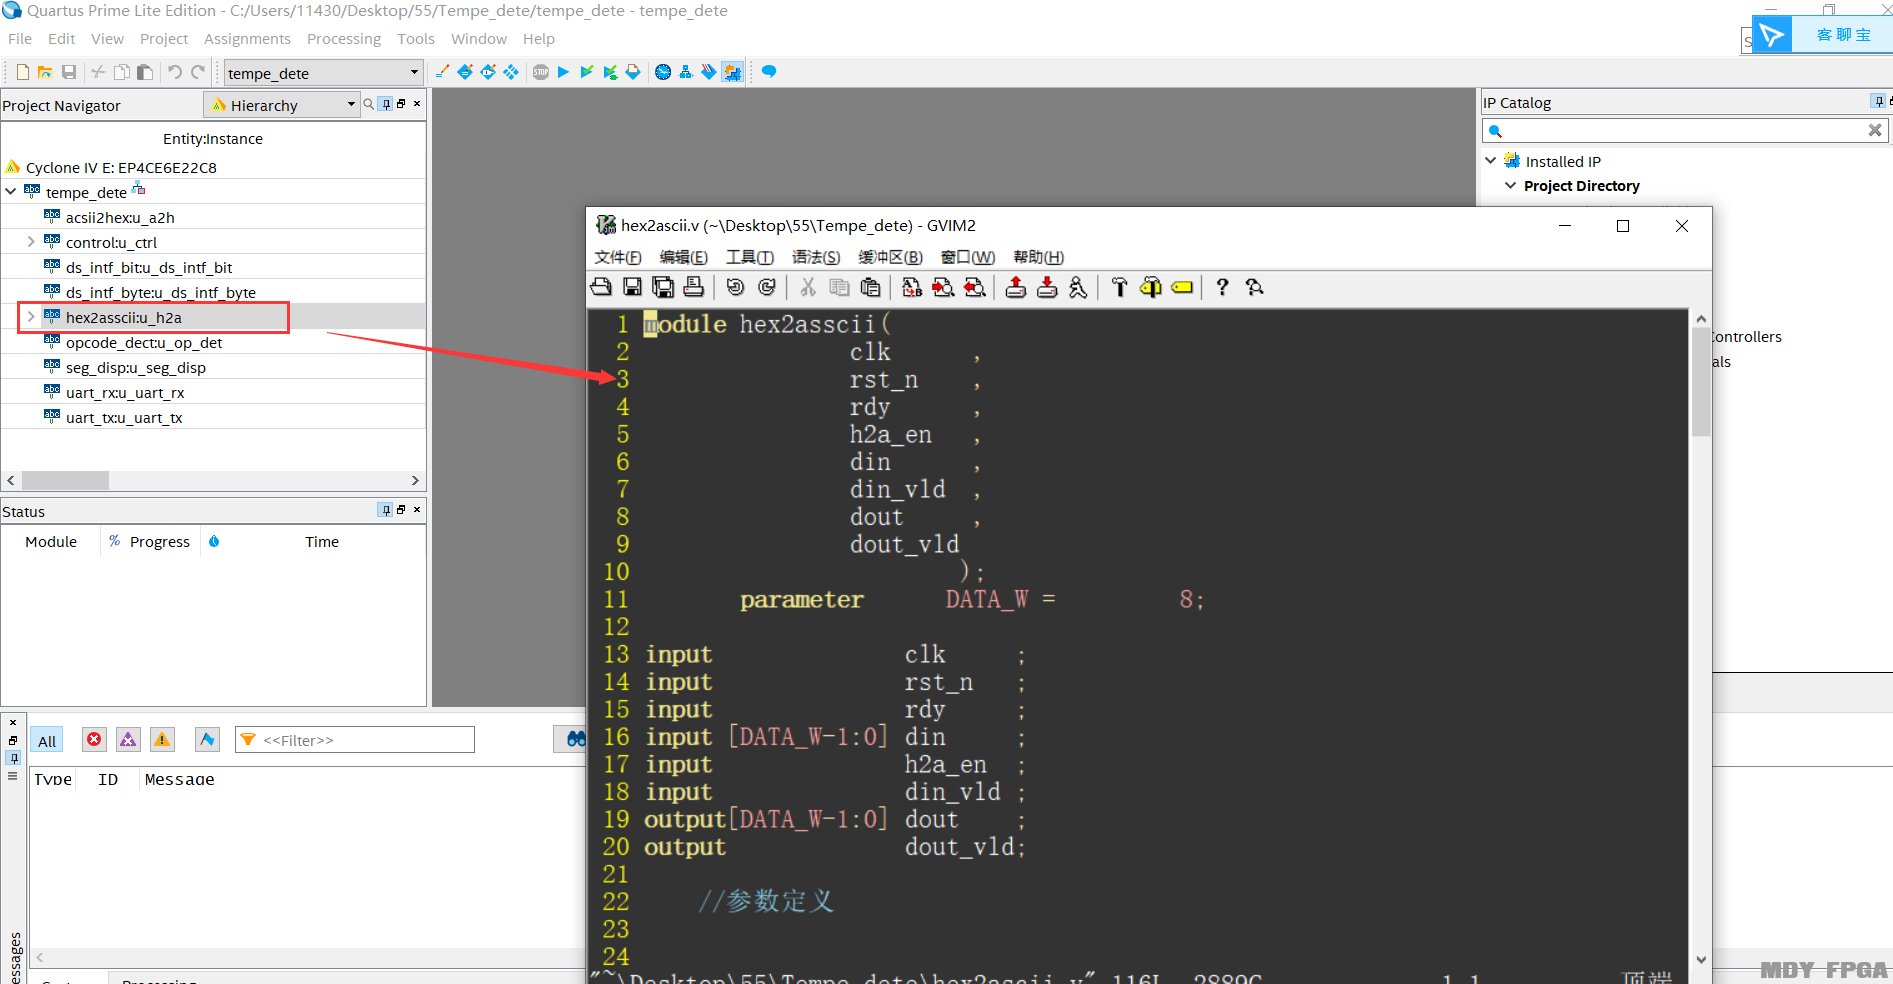The width and height of the screenshot is (1893, 984).
Task: Undo icon in GVIM toolbar
Action: tap(735, 287)
